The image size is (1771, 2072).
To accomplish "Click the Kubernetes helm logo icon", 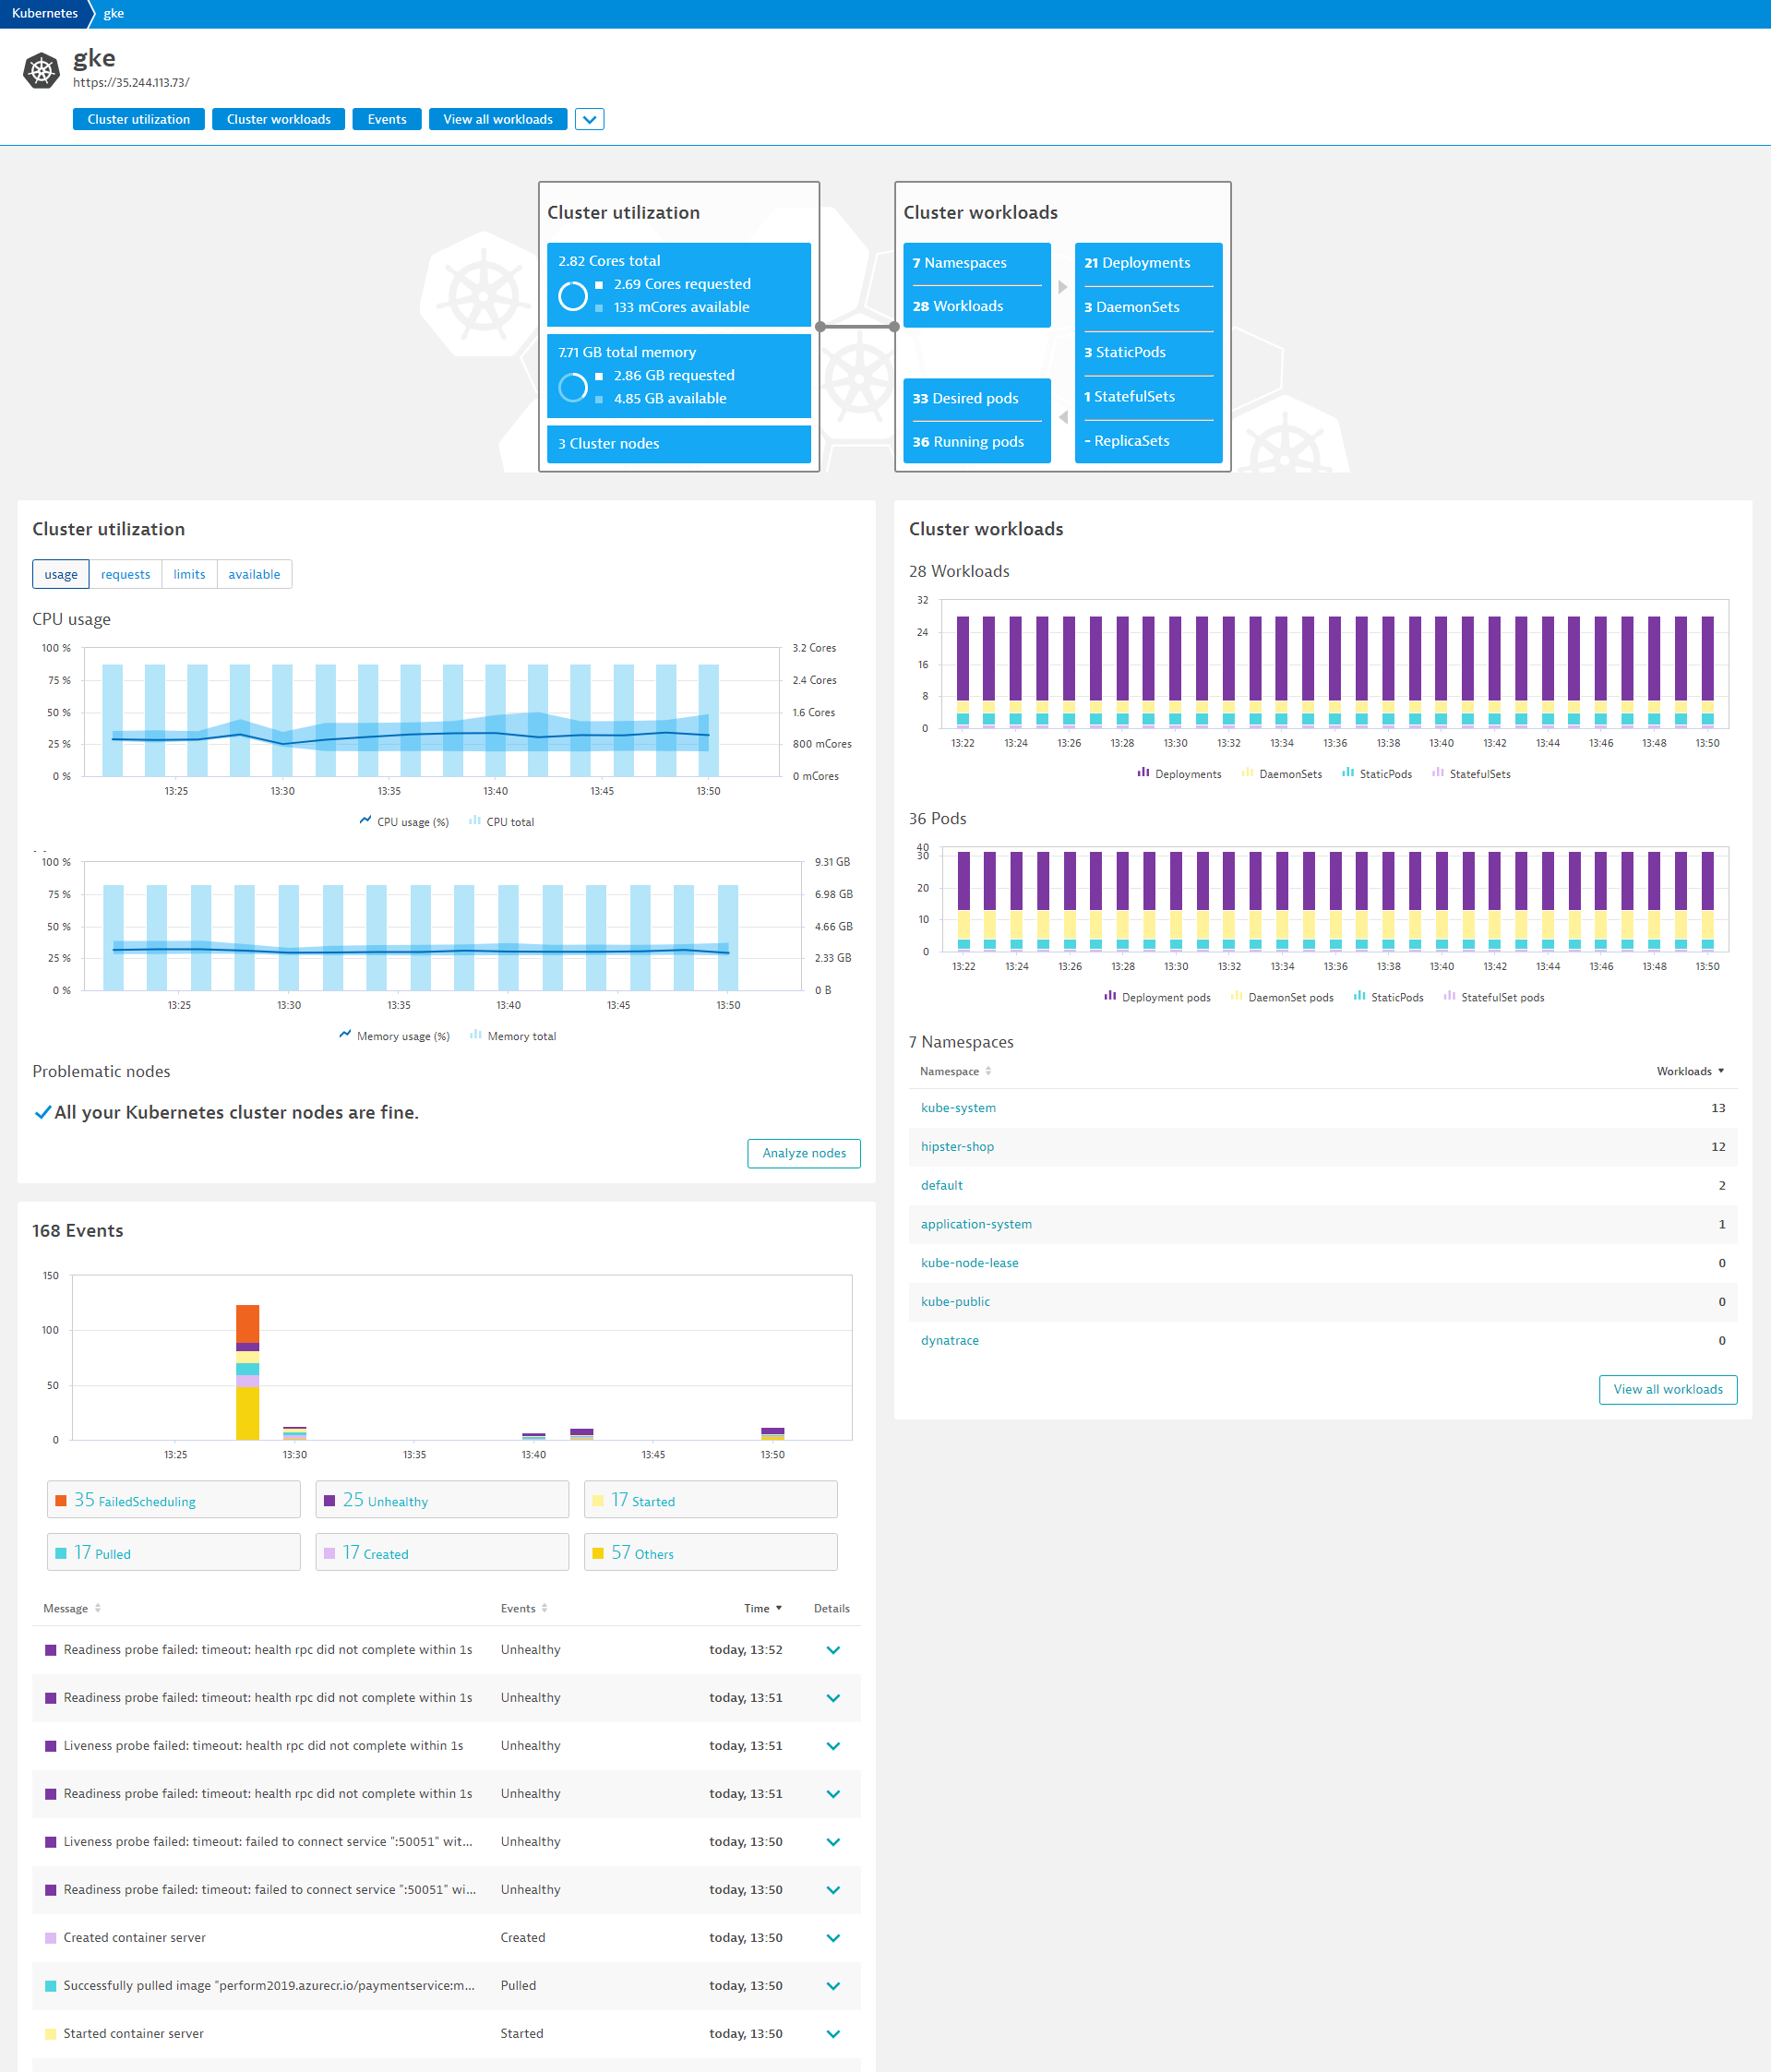I will tap(41, 70).
